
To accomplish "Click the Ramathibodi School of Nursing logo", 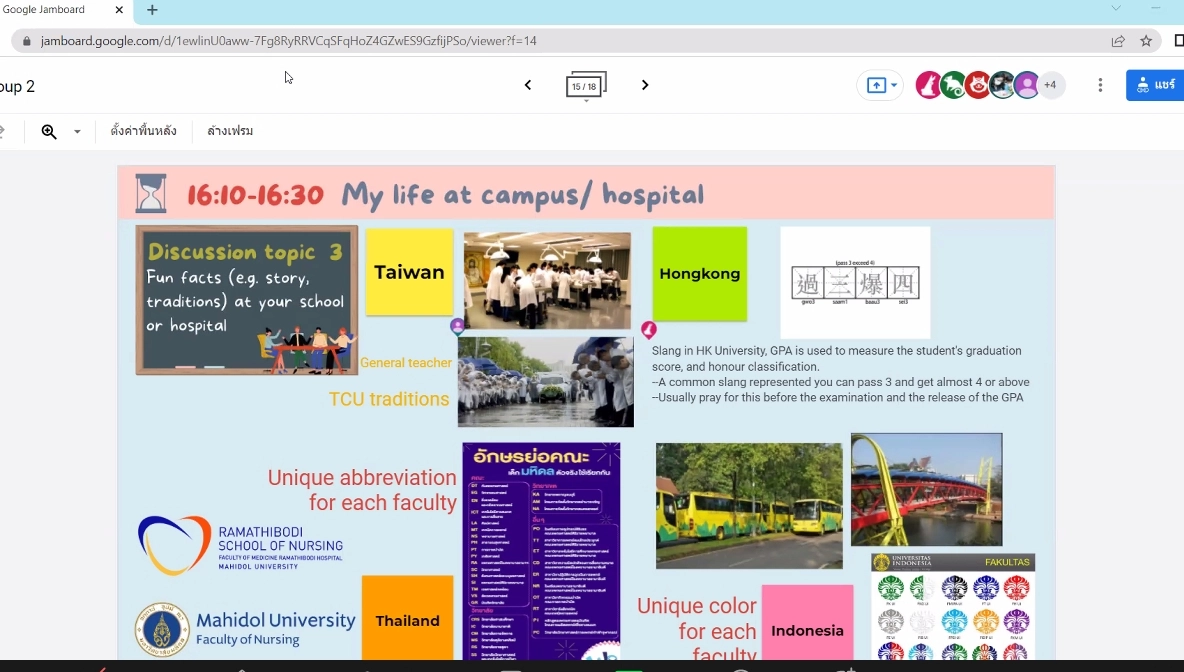I will [x=241, y=546].
